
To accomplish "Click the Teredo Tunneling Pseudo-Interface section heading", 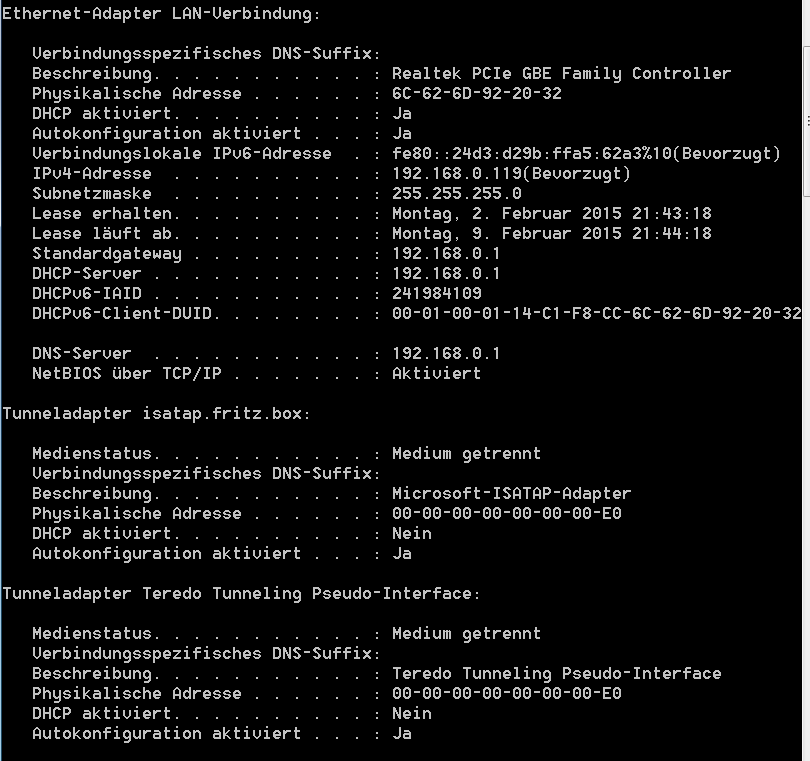I will (x=241, y=594).
